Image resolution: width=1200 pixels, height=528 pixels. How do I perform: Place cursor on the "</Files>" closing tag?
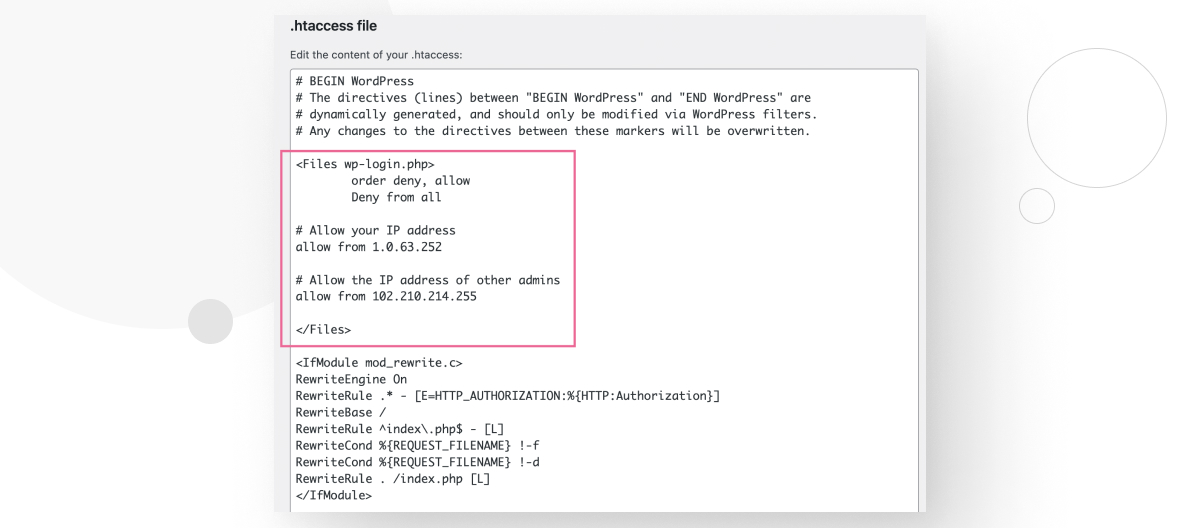pos(323,329)
